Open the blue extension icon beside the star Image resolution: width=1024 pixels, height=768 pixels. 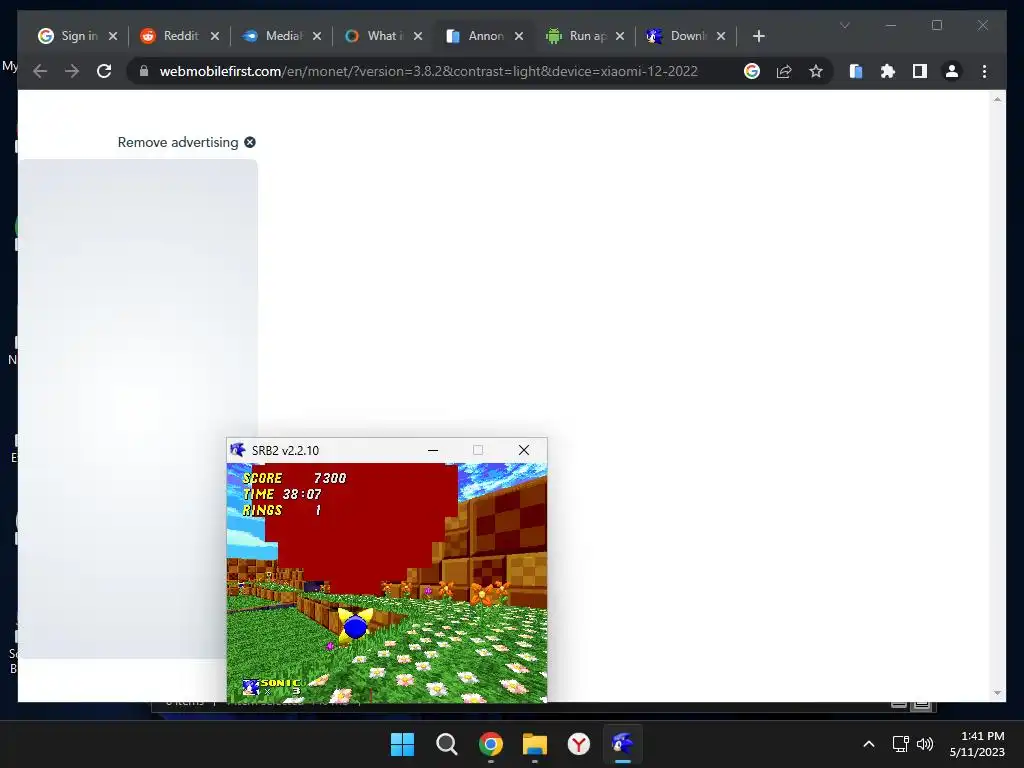pyautogui.click(x=856, y=71)
